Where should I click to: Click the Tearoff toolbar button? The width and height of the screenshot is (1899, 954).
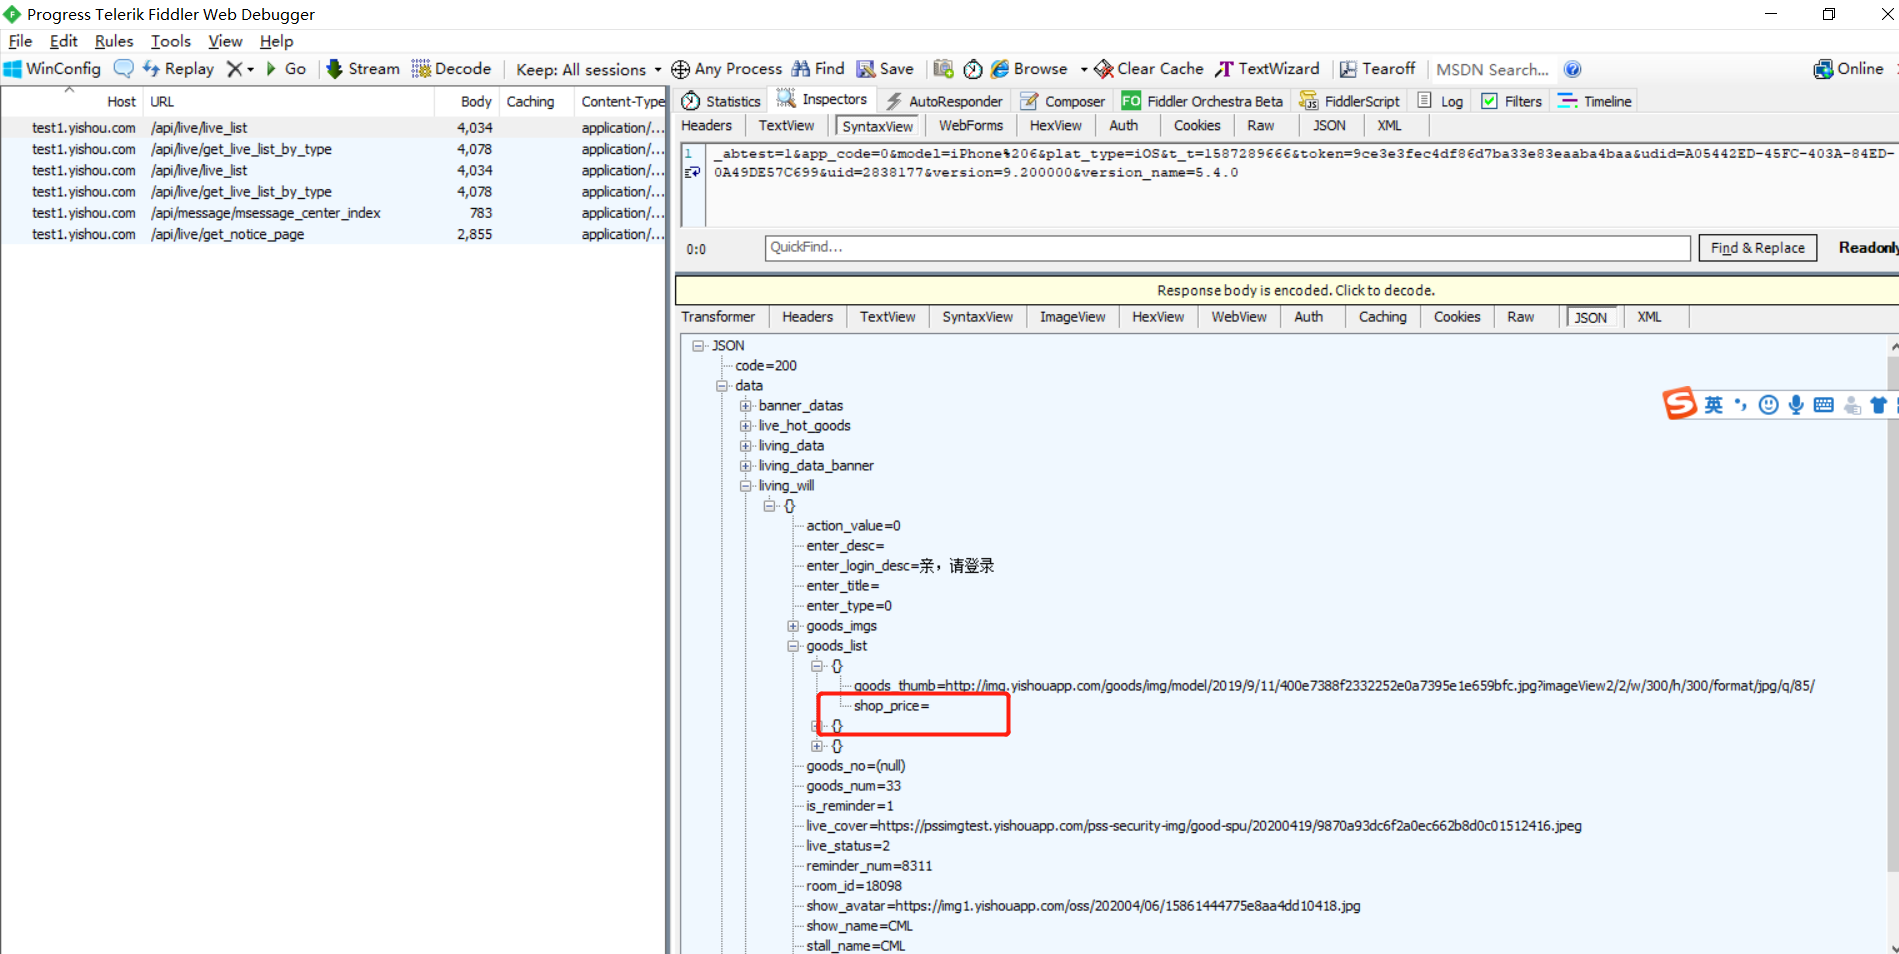[1377, 69]
